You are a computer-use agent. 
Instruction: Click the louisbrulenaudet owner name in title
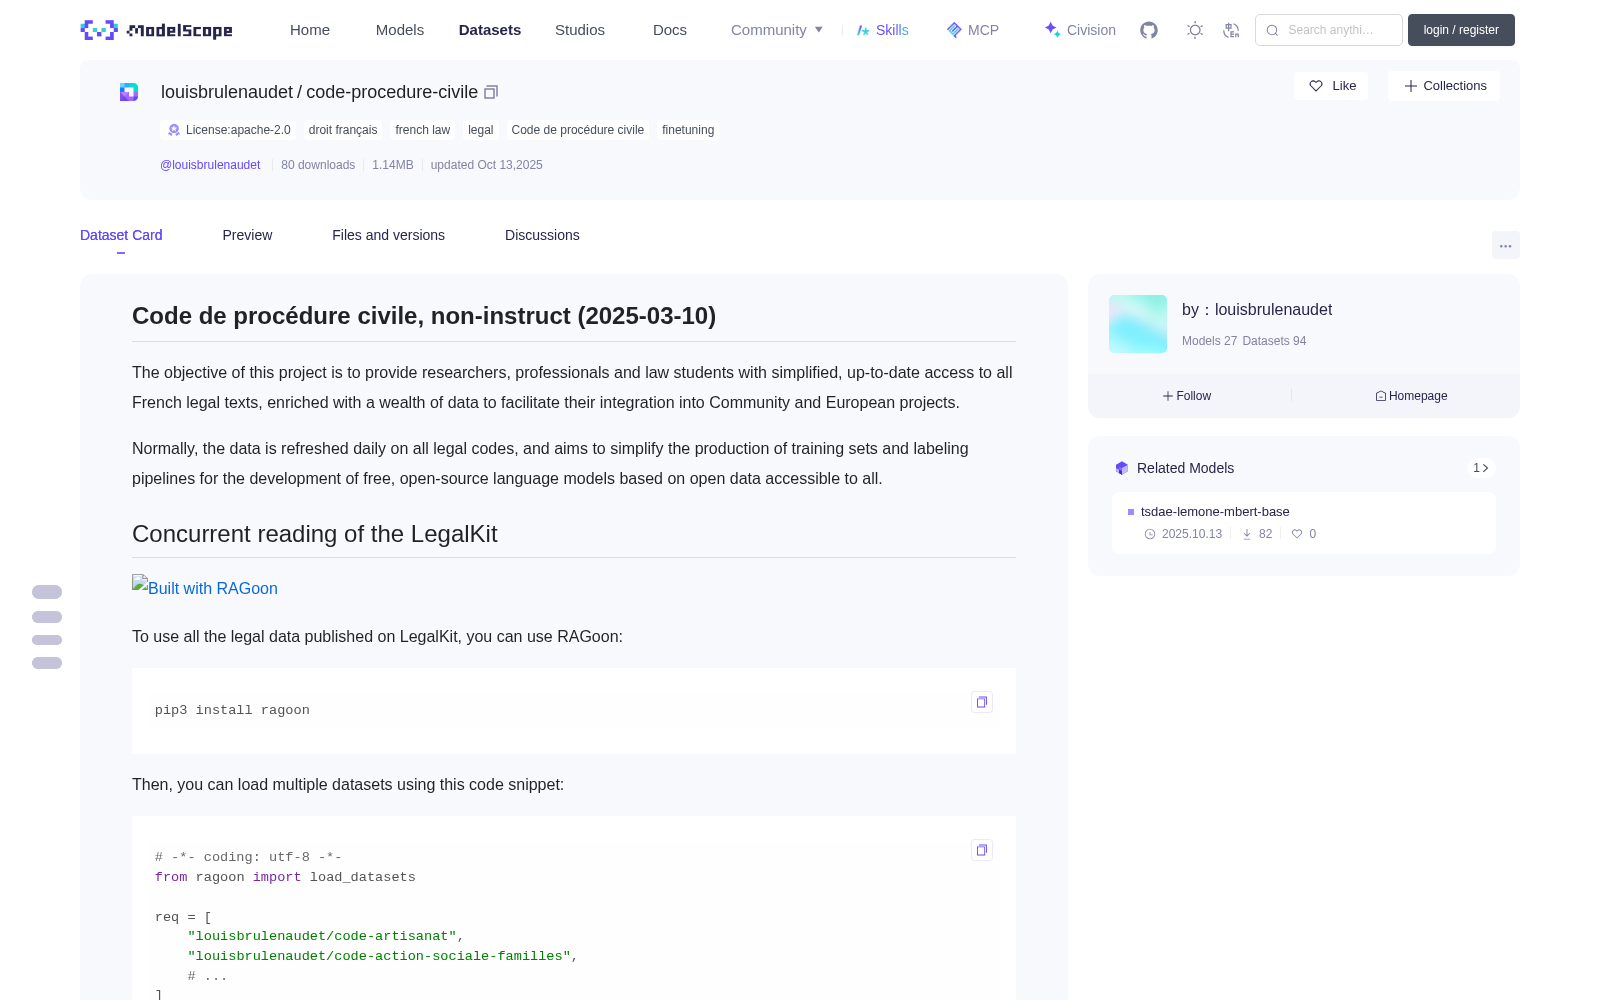(227, 92)
